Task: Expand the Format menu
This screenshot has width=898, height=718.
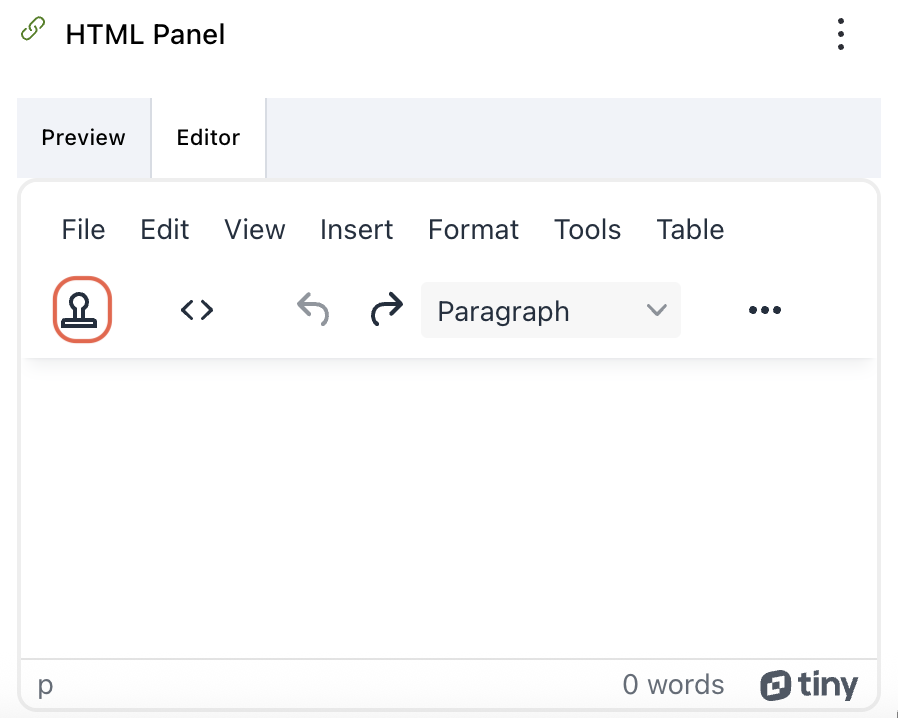Action: [x=473, y=229]
